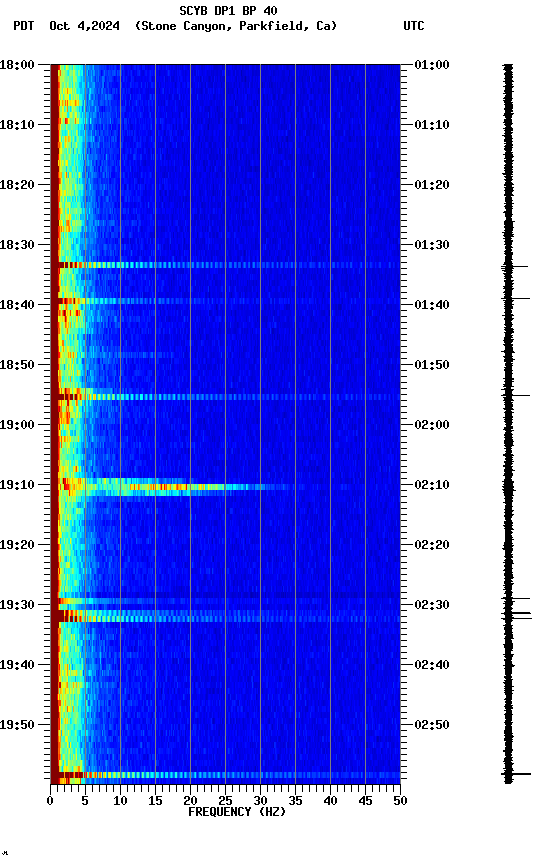Click the 01:30 UTC time label
552x864 pixels.
[432, 245]
